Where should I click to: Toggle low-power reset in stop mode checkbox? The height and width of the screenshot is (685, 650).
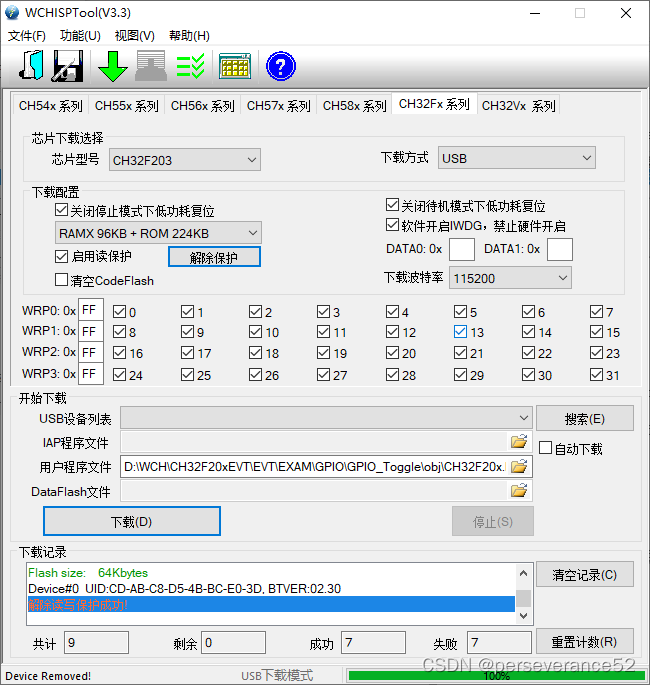click(x=62, y=210)
